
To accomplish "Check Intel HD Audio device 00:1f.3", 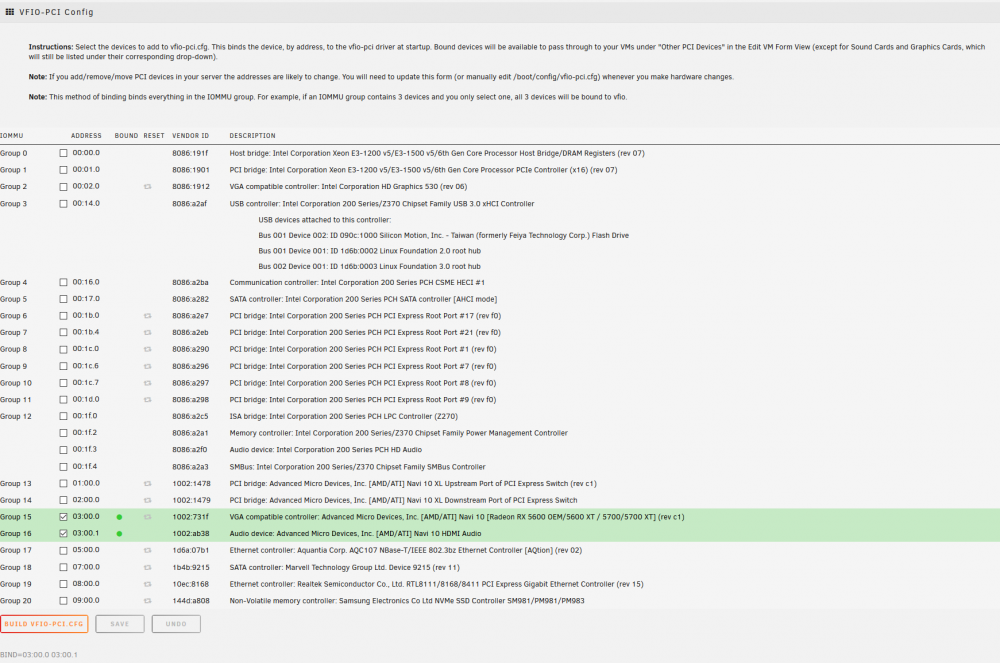I will point(63,449).
